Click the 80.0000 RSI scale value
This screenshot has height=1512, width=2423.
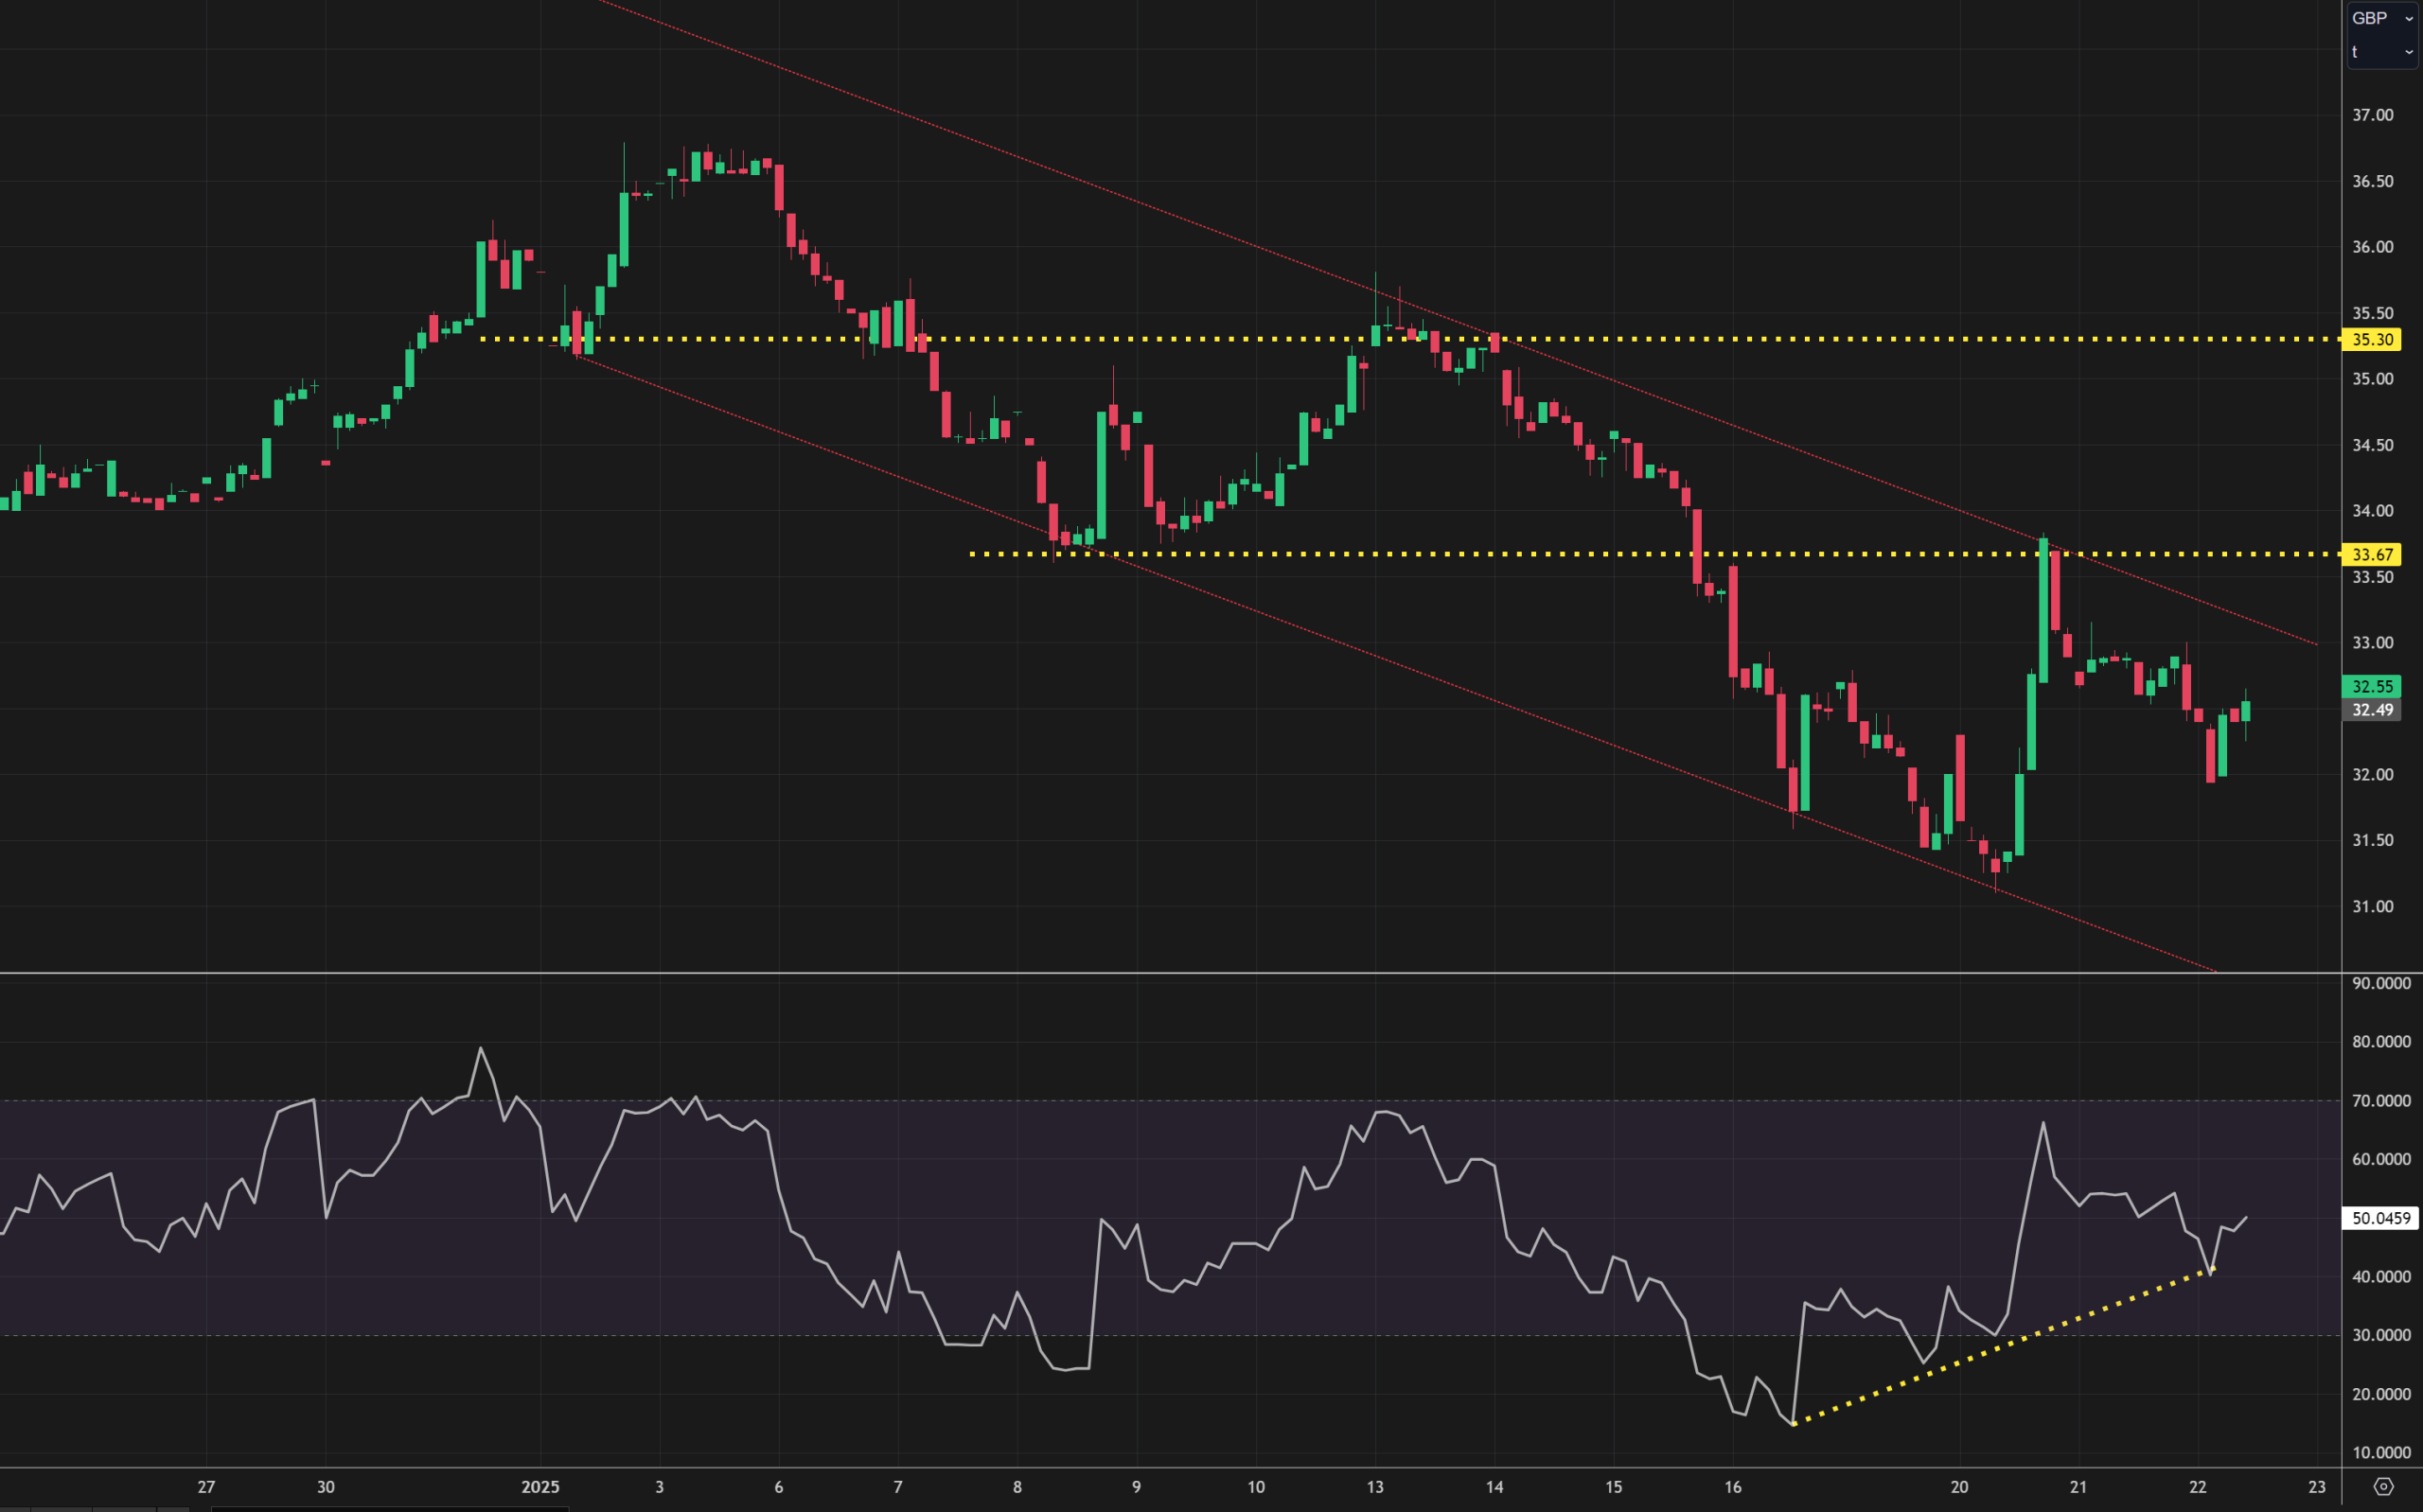tap(2381, 1042)
